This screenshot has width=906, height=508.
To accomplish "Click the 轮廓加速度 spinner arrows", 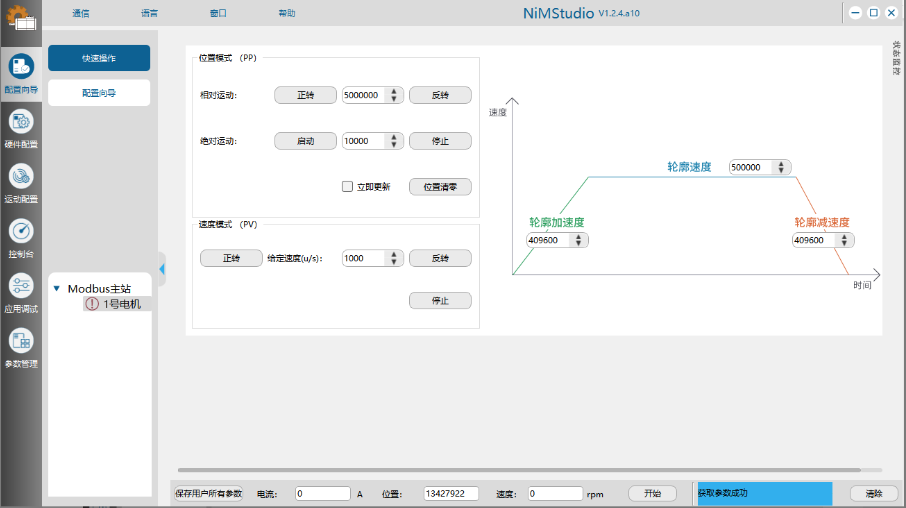I will [579, 240].
